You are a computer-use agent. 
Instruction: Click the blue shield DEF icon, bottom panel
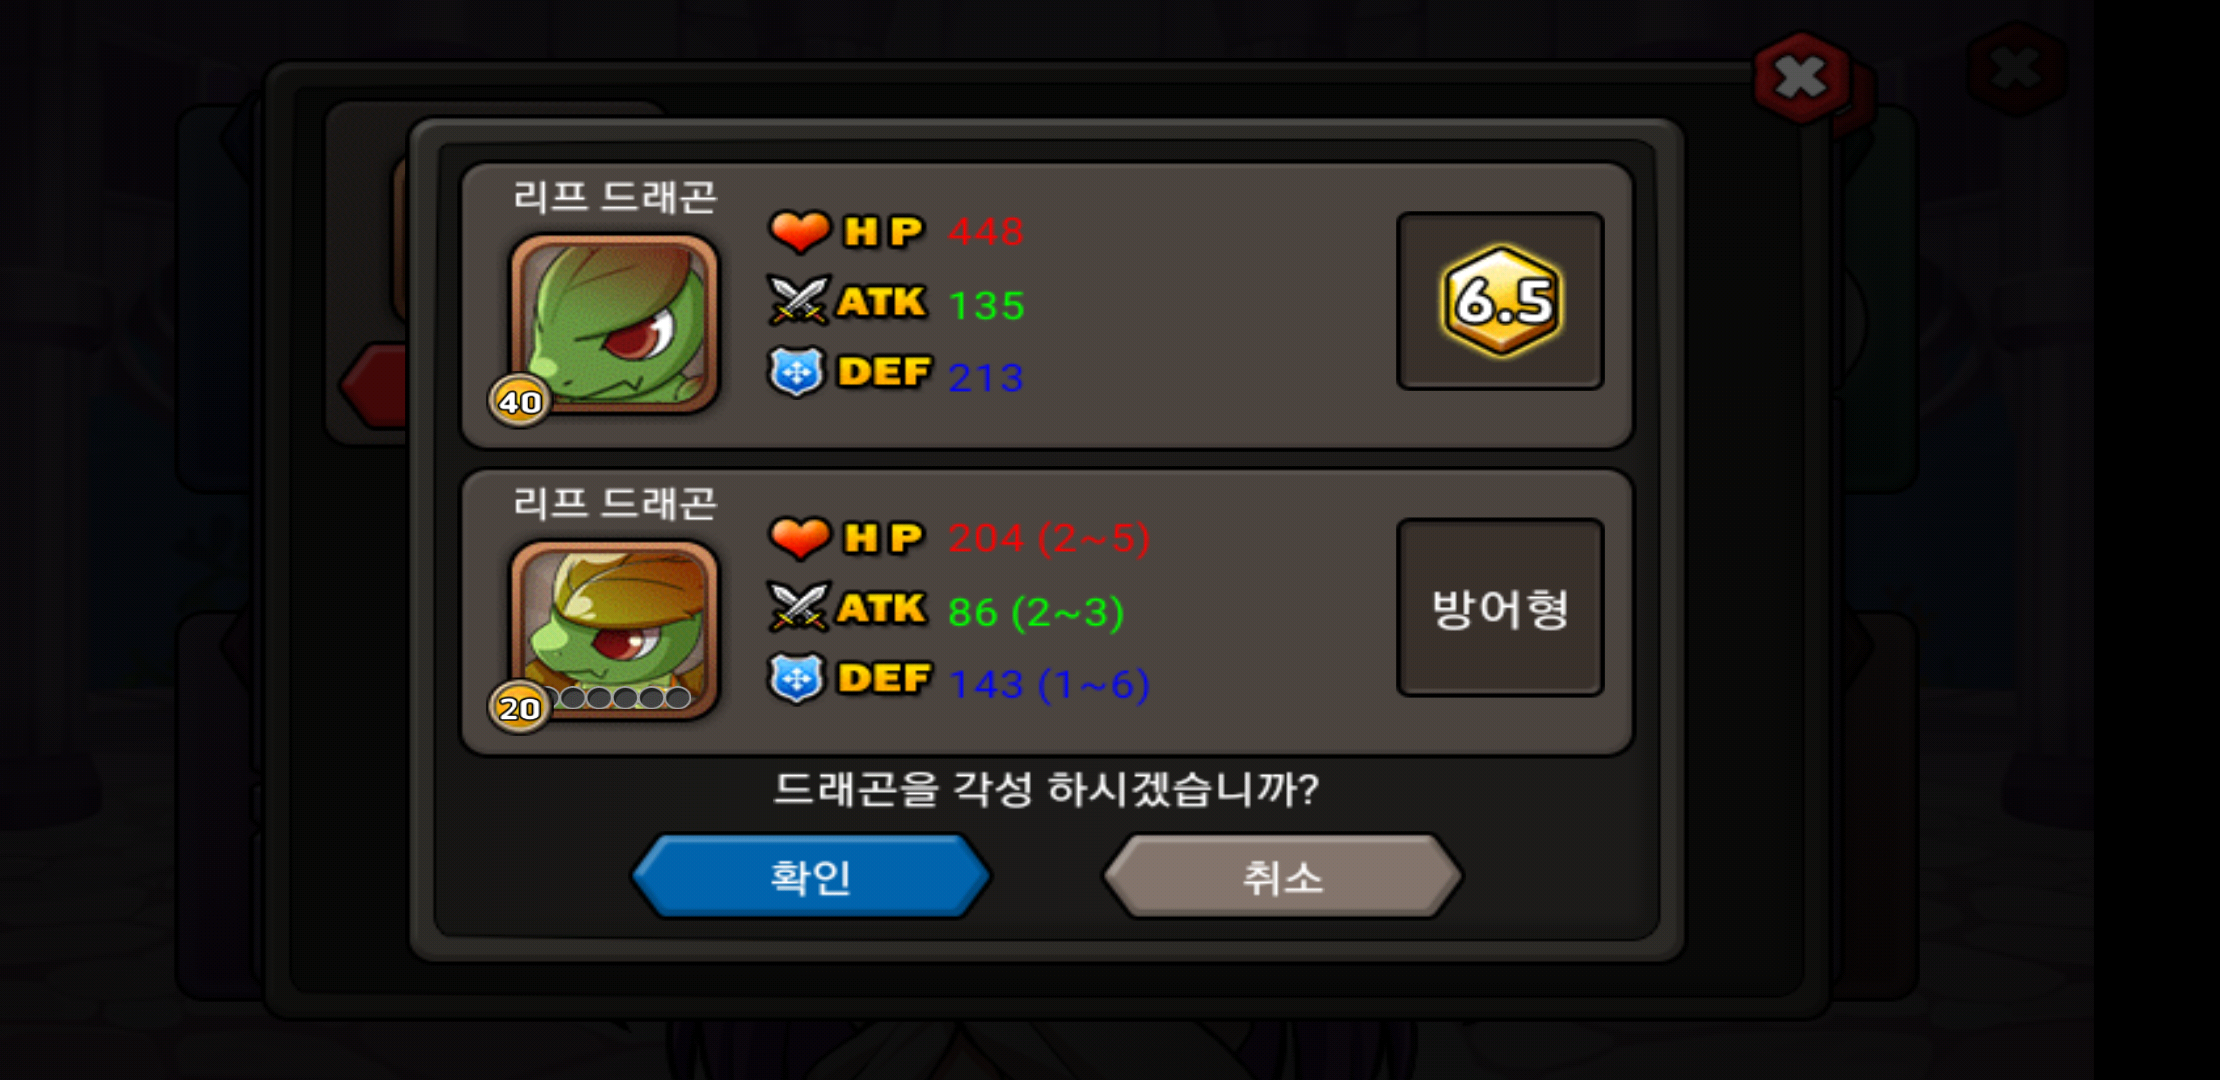point(796,679)
